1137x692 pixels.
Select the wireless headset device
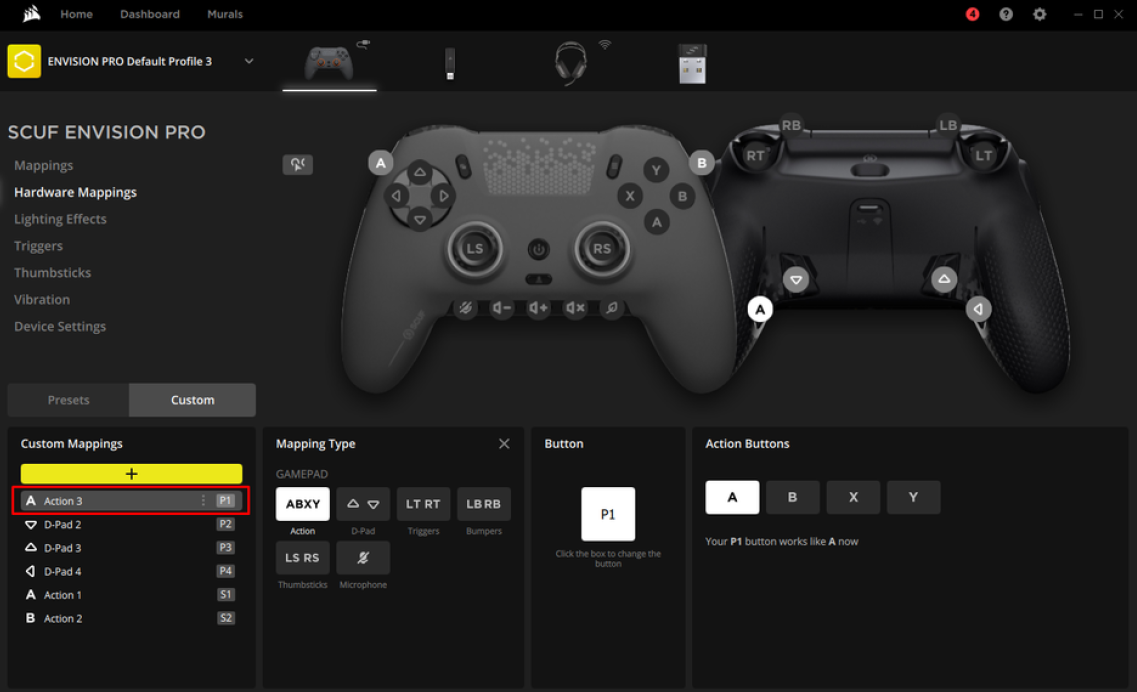[x=571, y=63]
